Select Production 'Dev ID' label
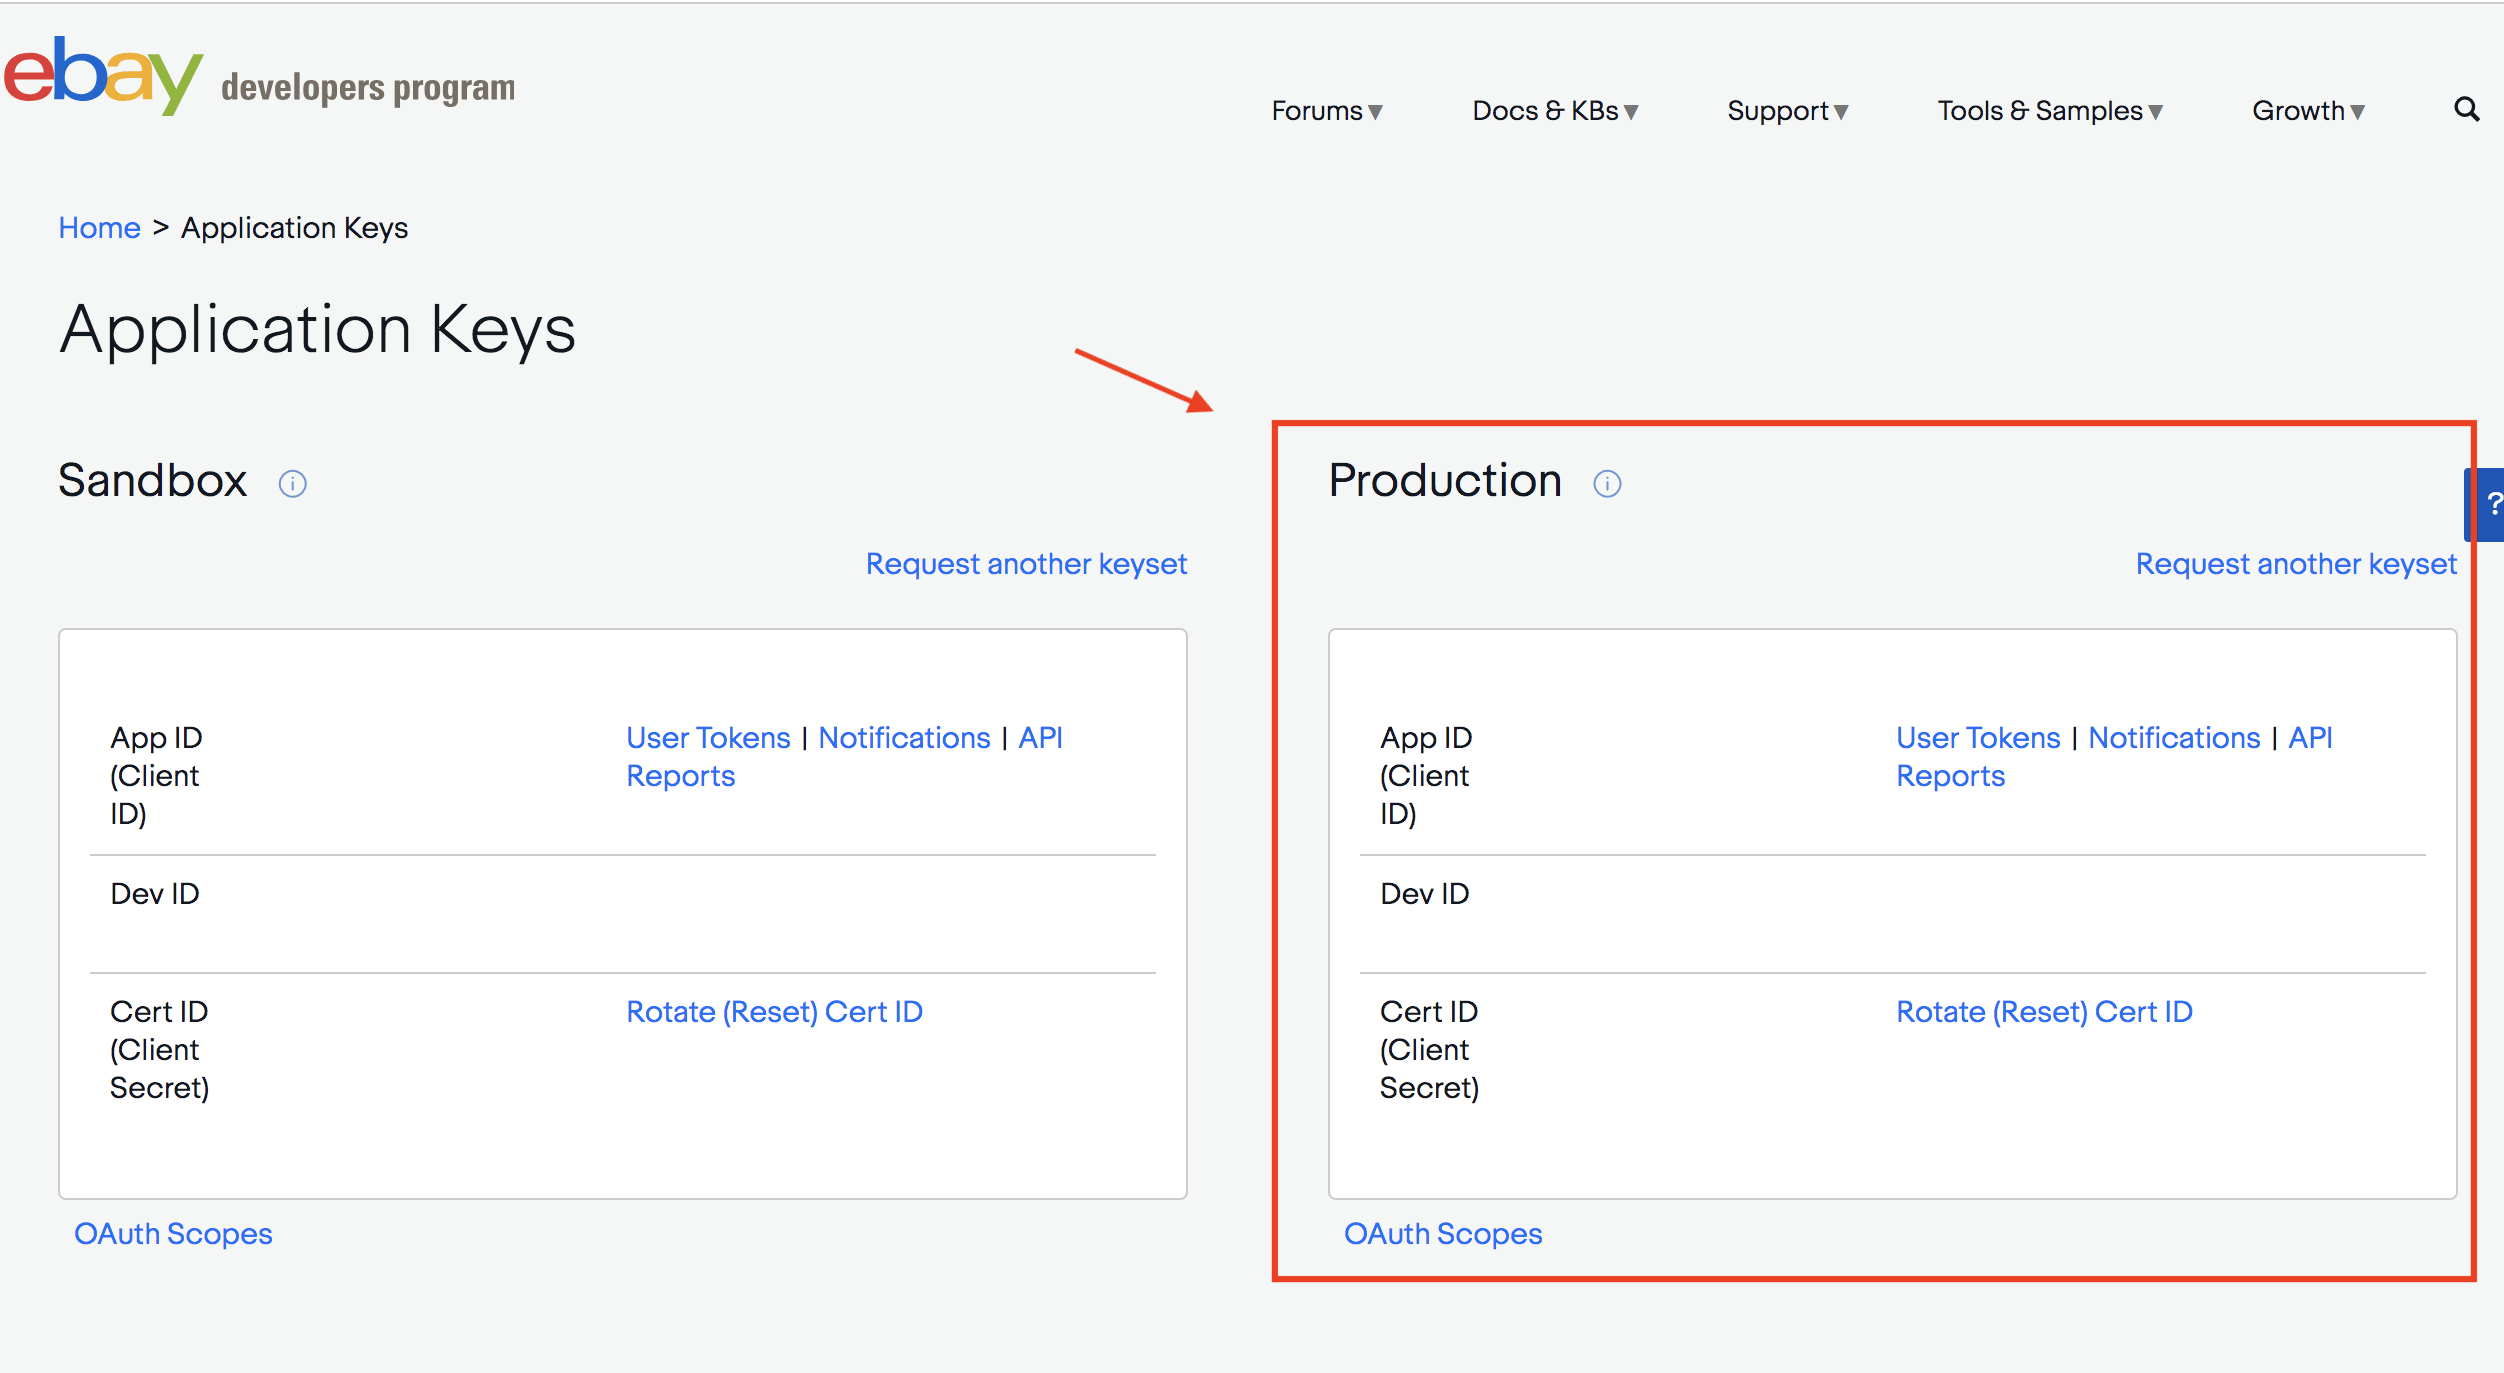The width and height of the screenshot is (2504, 1373). click(x=1425, y=894)
